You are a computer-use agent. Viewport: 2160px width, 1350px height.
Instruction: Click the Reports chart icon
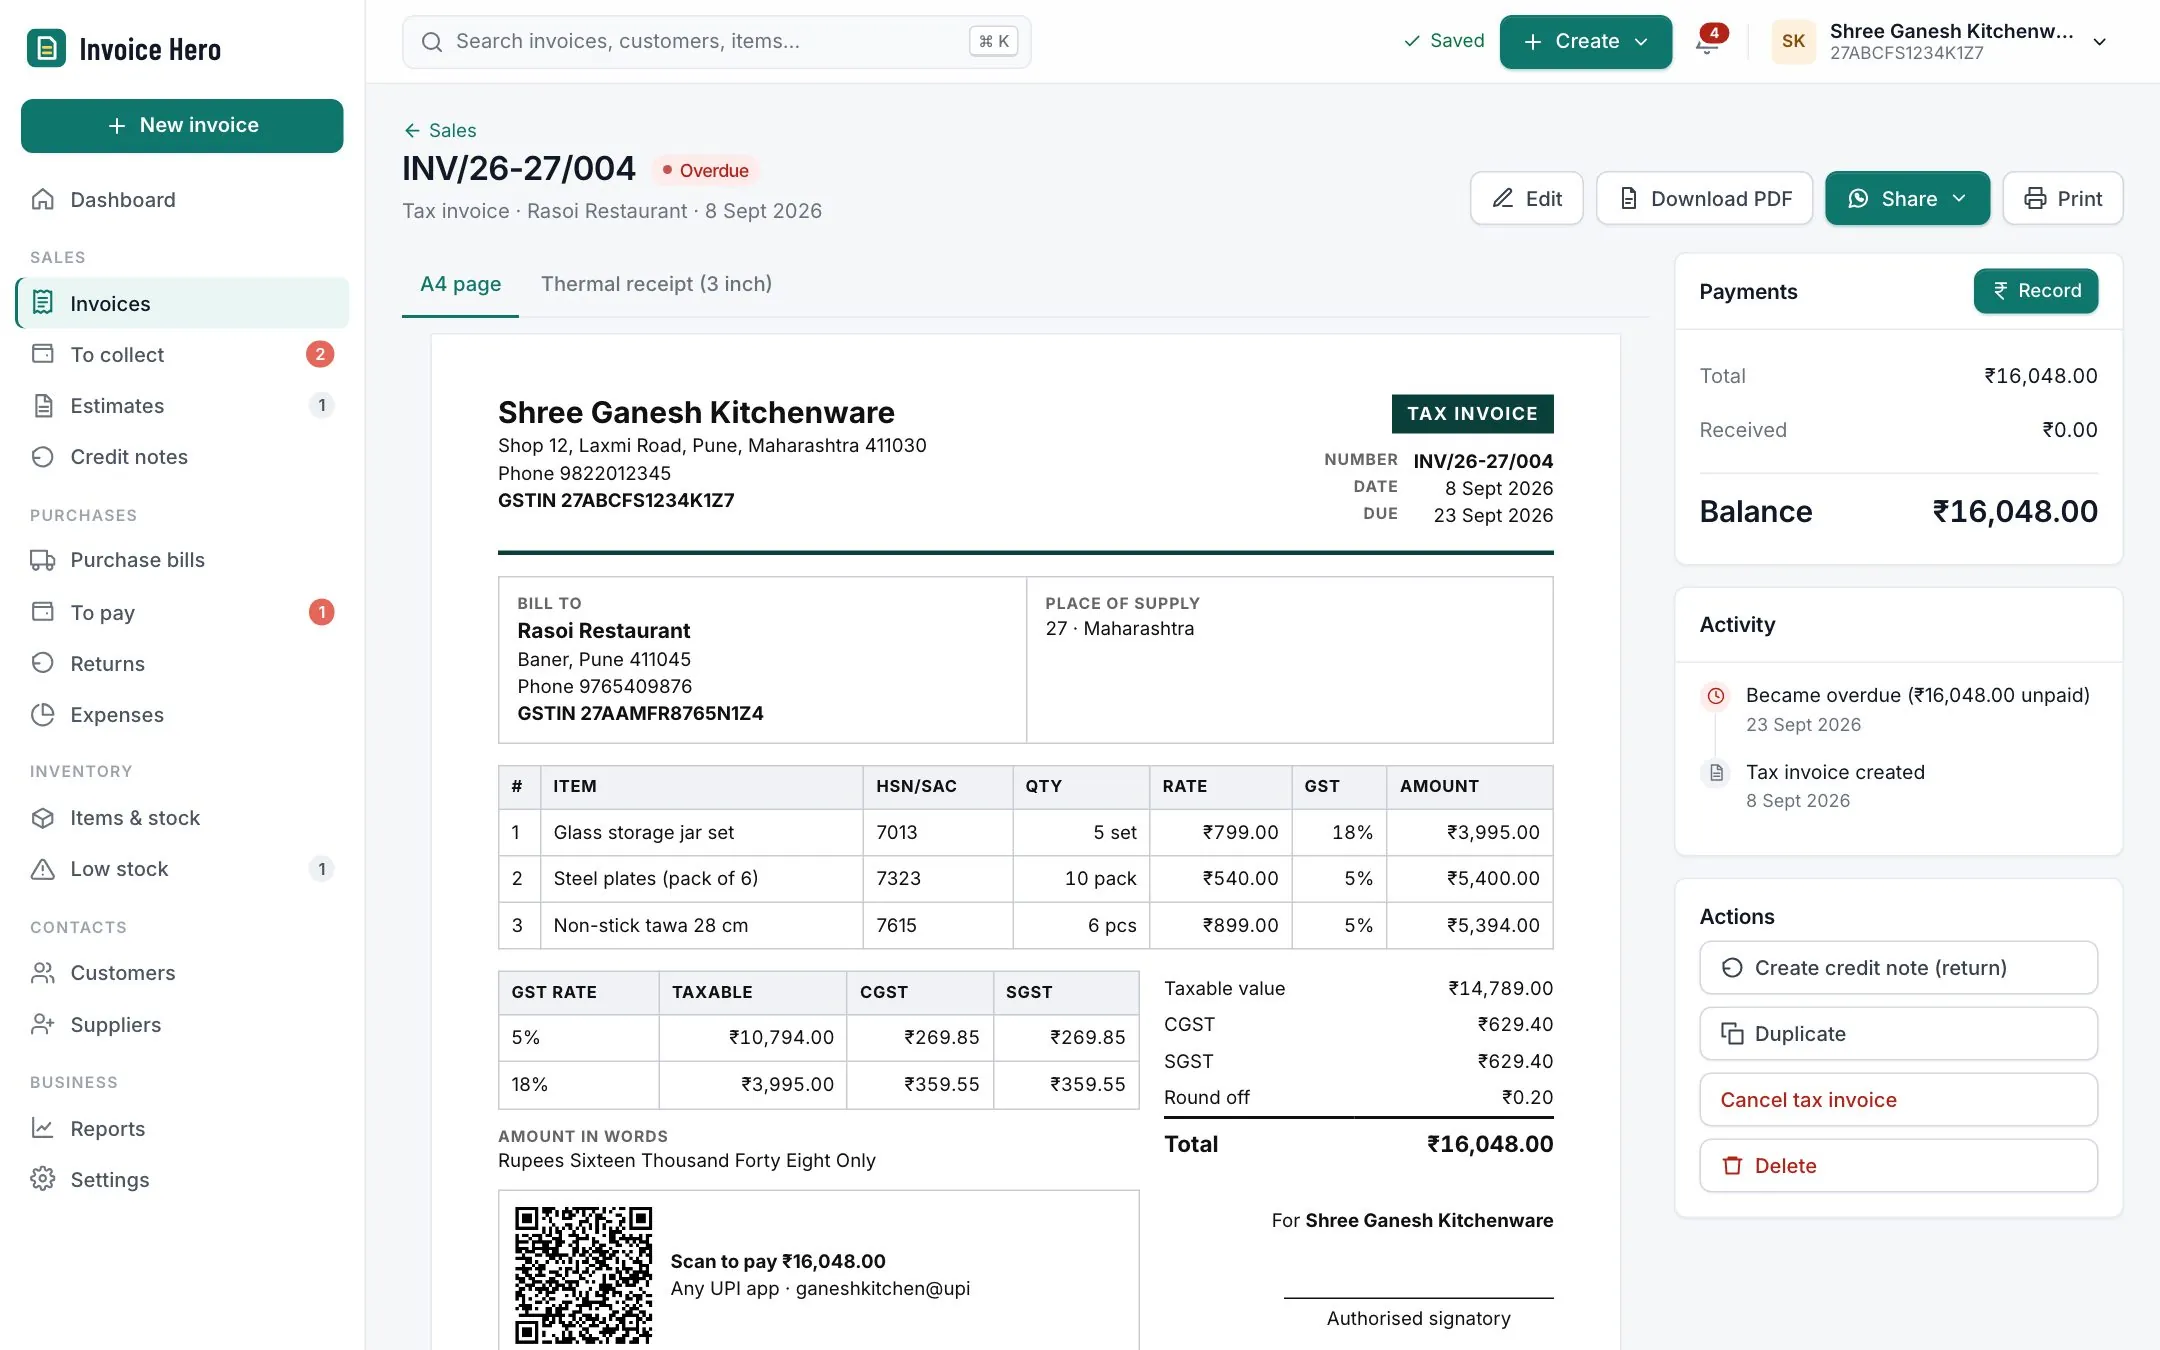click(42, 1129)
